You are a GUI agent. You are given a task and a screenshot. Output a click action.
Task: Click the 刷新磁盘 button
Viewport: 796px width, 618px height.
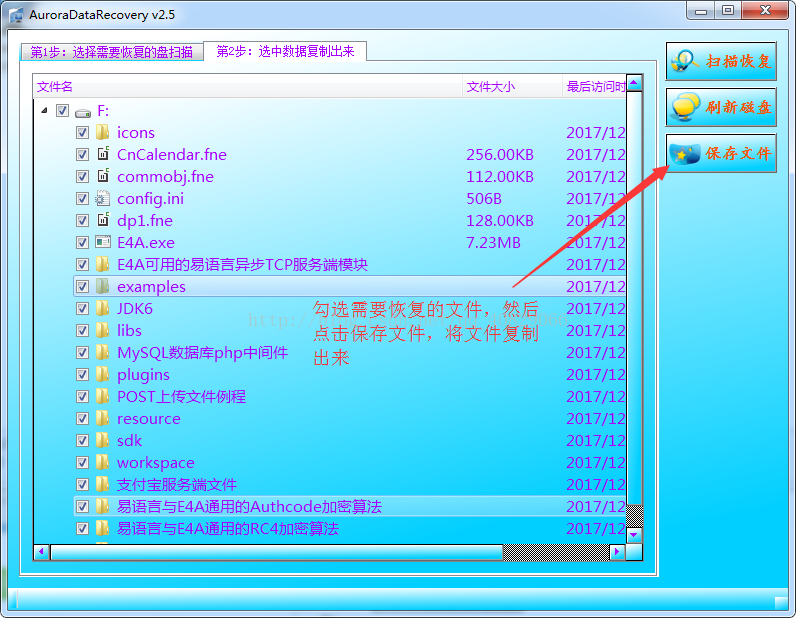tap(721, 107)
